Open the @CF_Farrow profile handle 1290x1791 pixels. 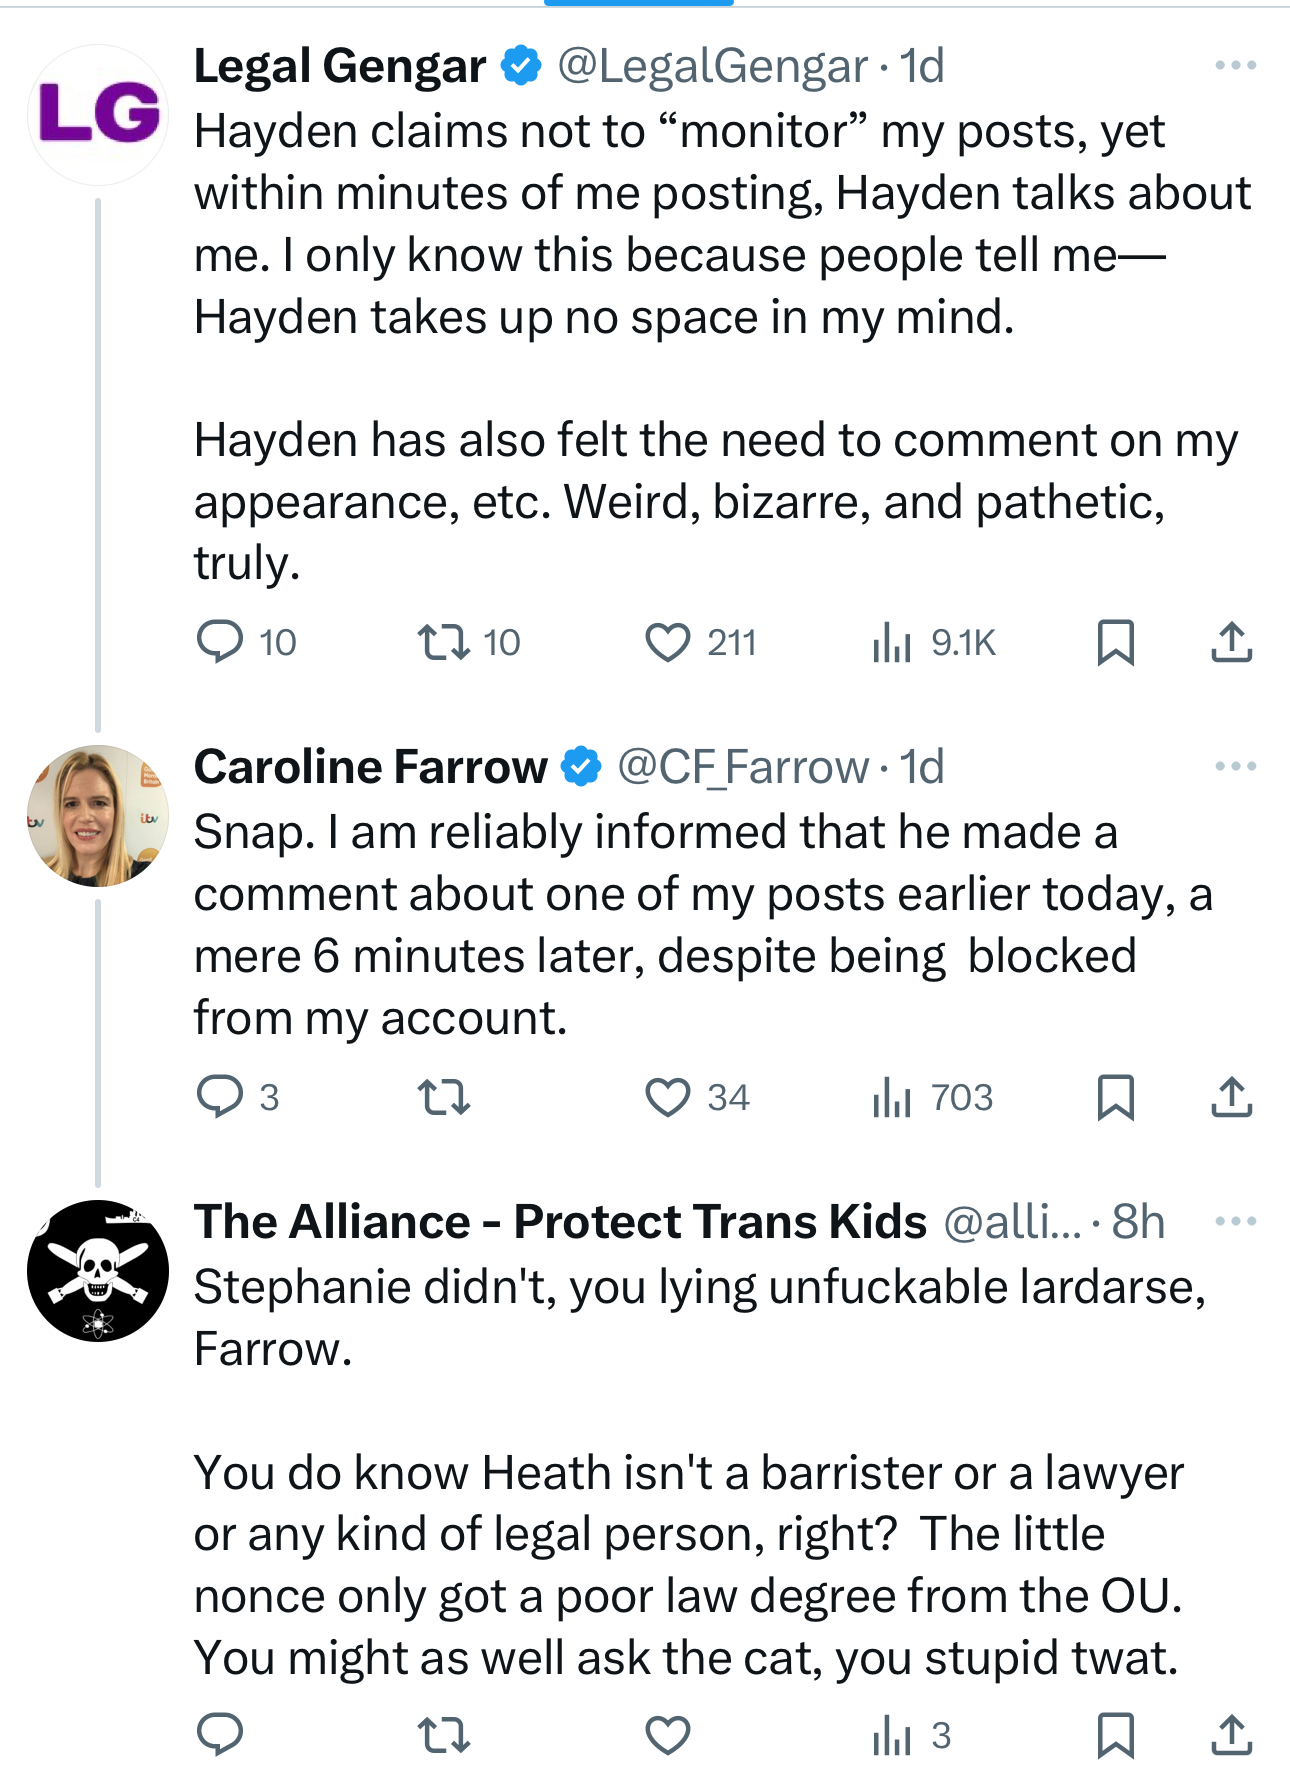click(x=743, y=768)
